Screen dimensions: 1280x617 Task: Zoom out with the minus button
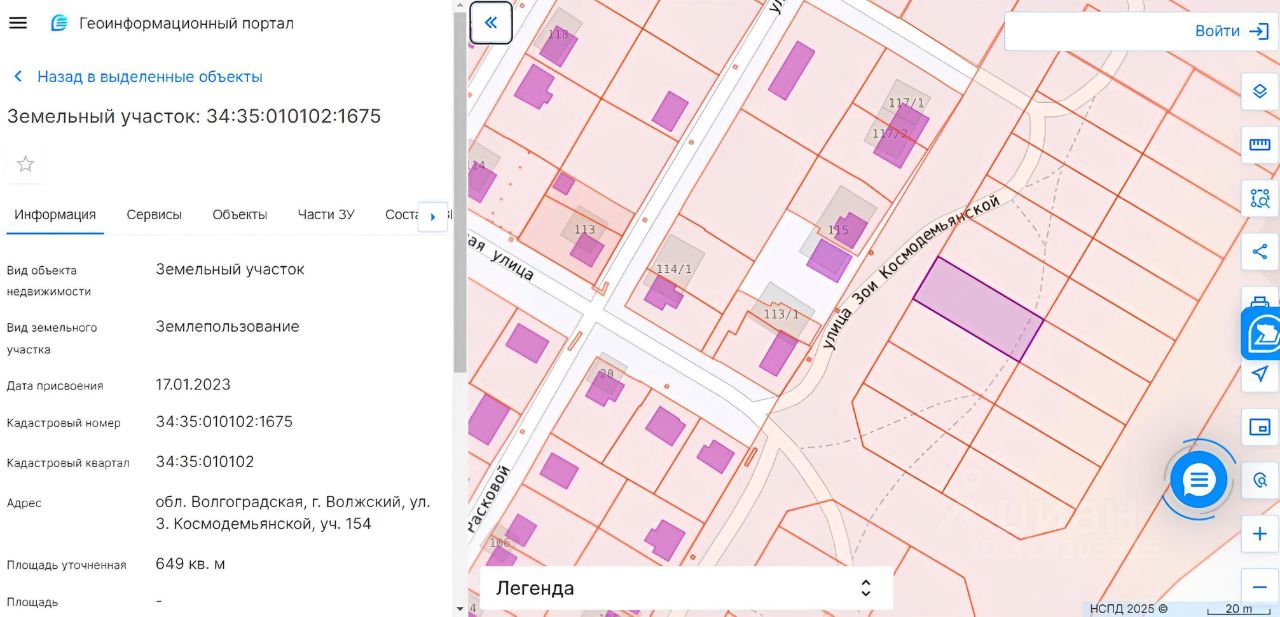(1260, 586)
